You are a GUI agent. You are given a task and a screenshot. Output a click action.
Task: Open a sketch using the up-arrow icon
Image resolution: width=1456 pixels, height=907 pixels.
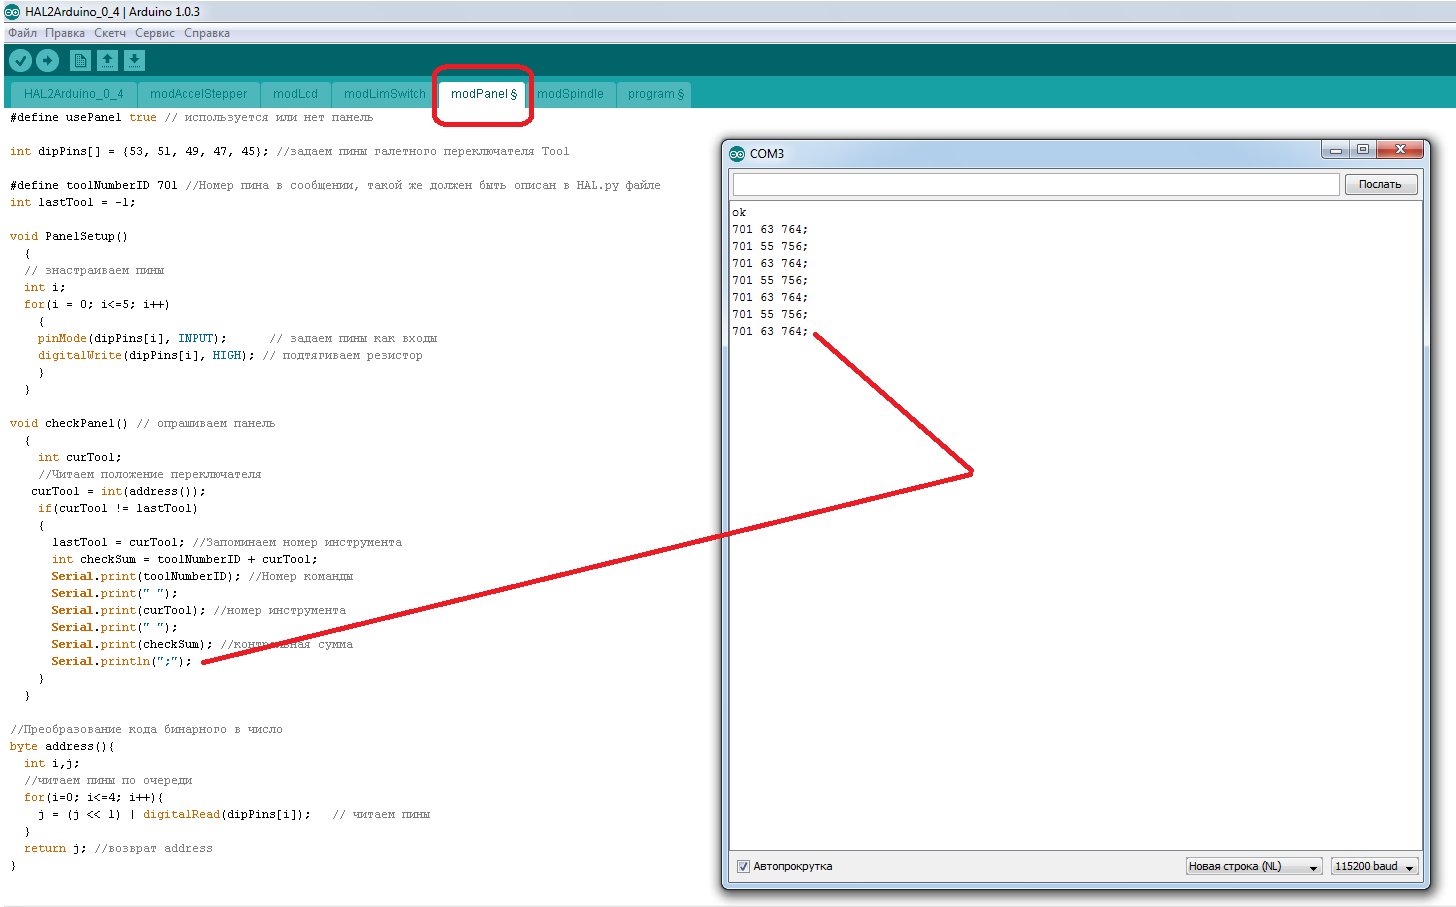tap(107, 61)
